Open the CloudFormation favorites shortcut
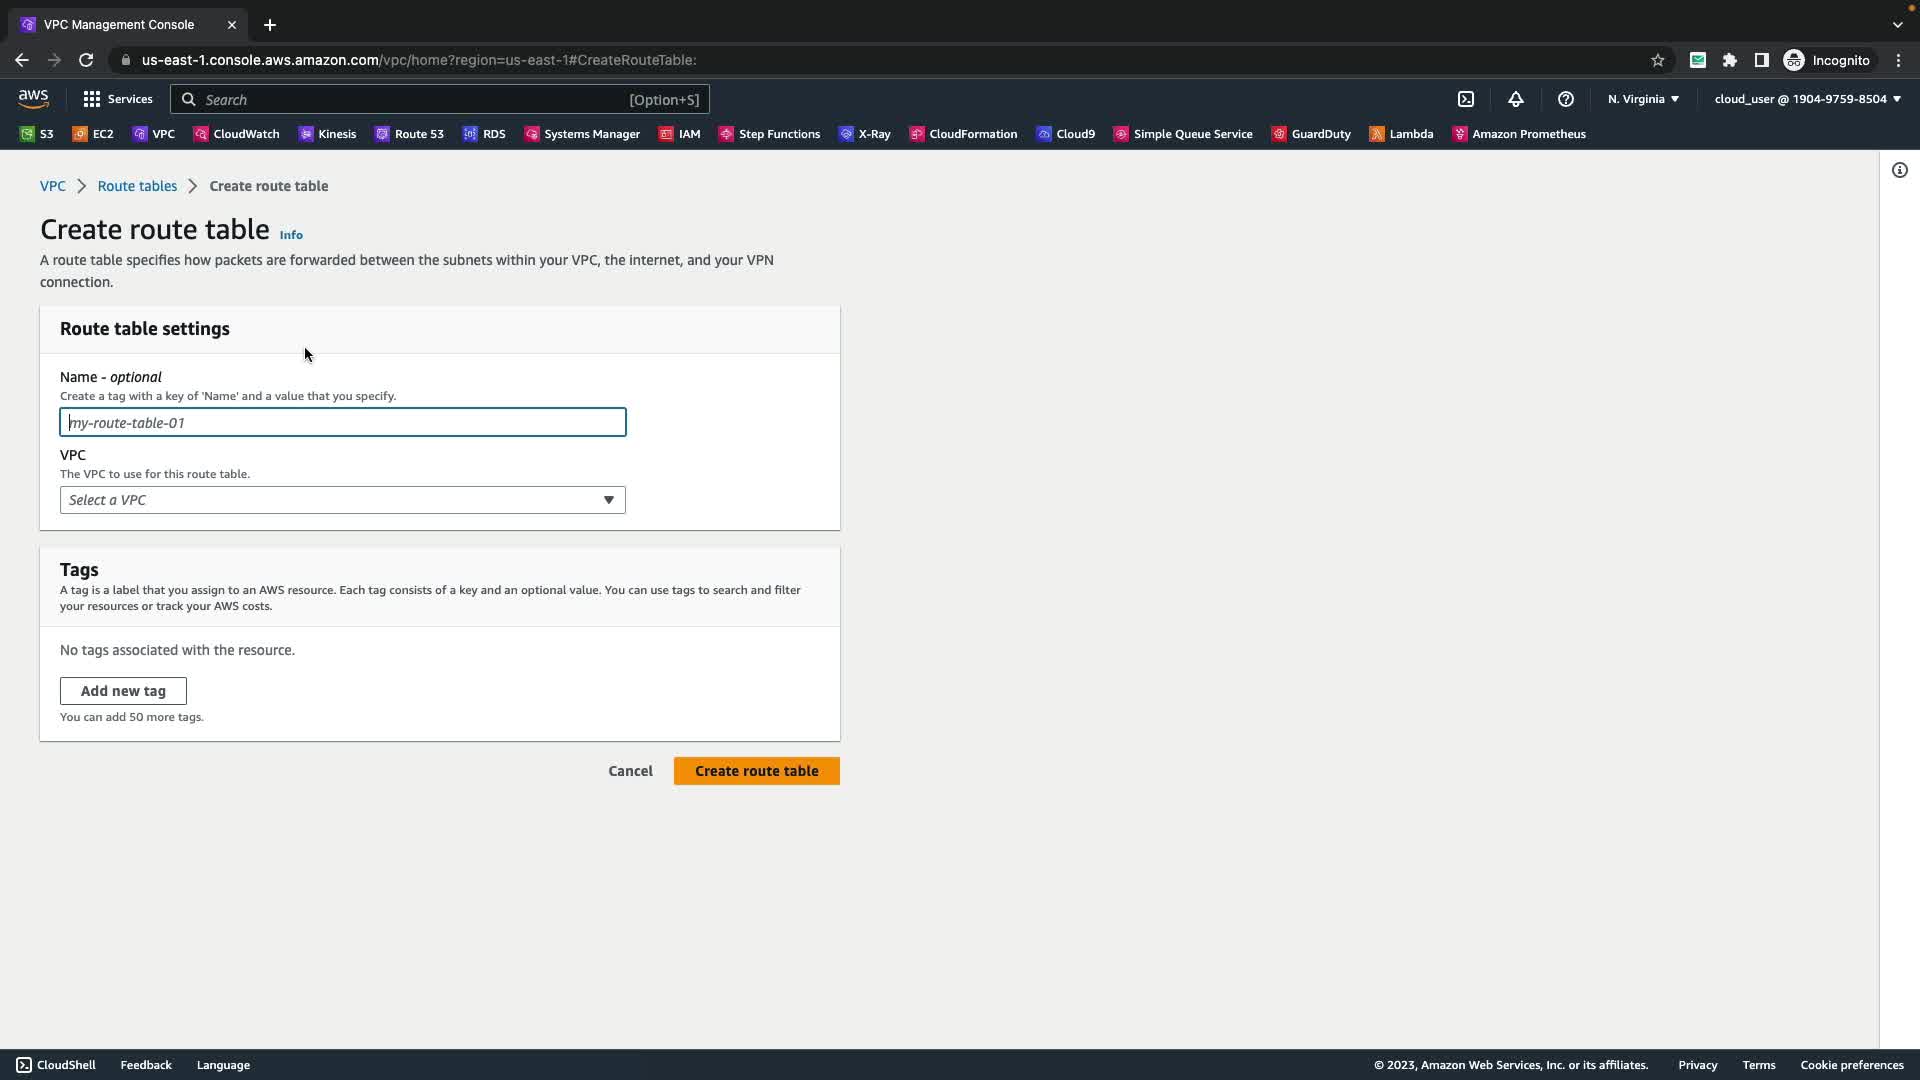1920x1080 pixels. click(x=963, y=134)
